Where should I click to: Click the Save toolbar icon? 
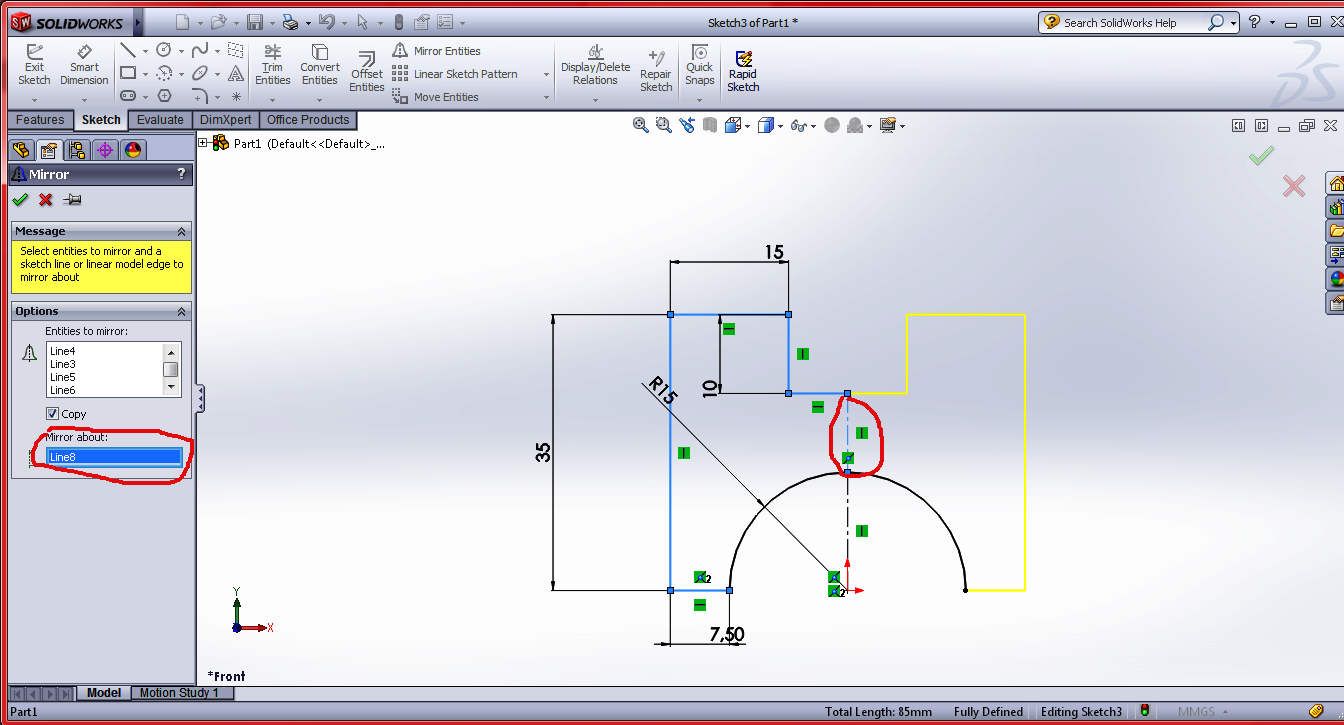coord(255,22)
